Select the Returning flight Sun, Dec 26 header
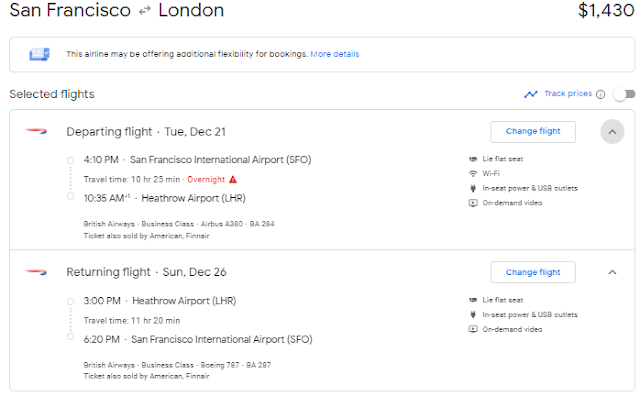The image size is (640, 396). coord(147,272)
